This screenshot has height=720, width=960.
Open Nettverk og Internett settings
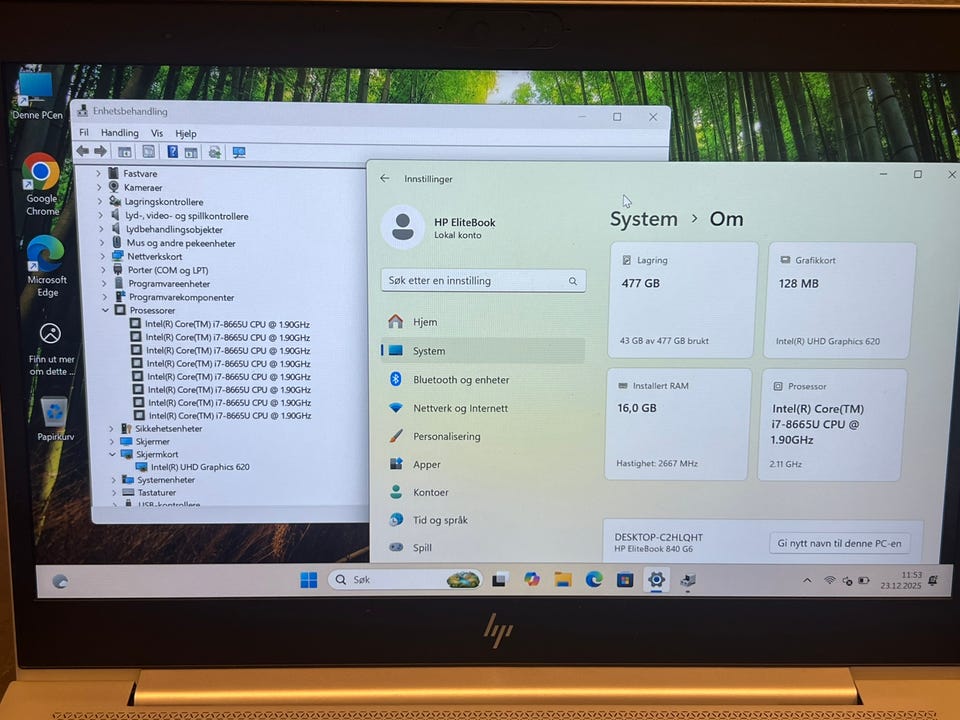click(x=482, y=408)
